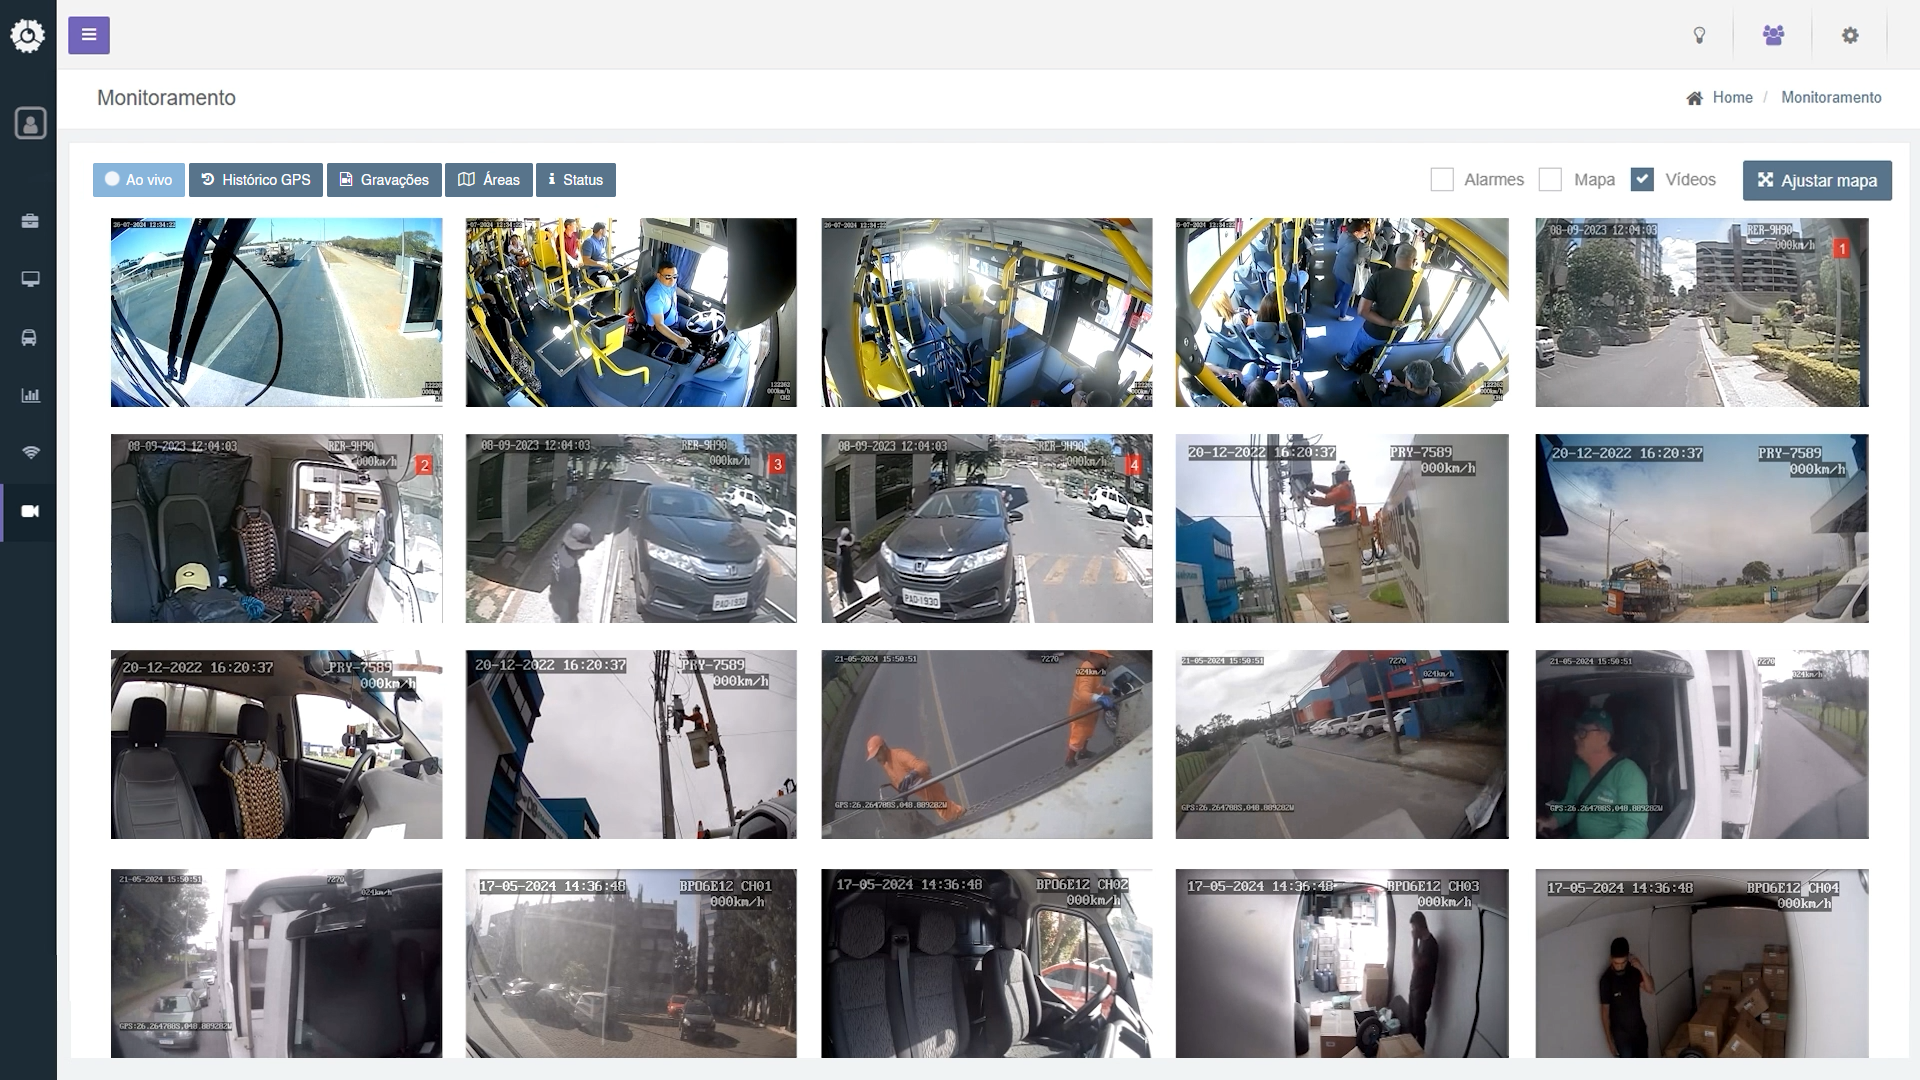This screenshot has width=1920, height=1080.
Task: Open the bar chart reports icon
Action: 30,395
